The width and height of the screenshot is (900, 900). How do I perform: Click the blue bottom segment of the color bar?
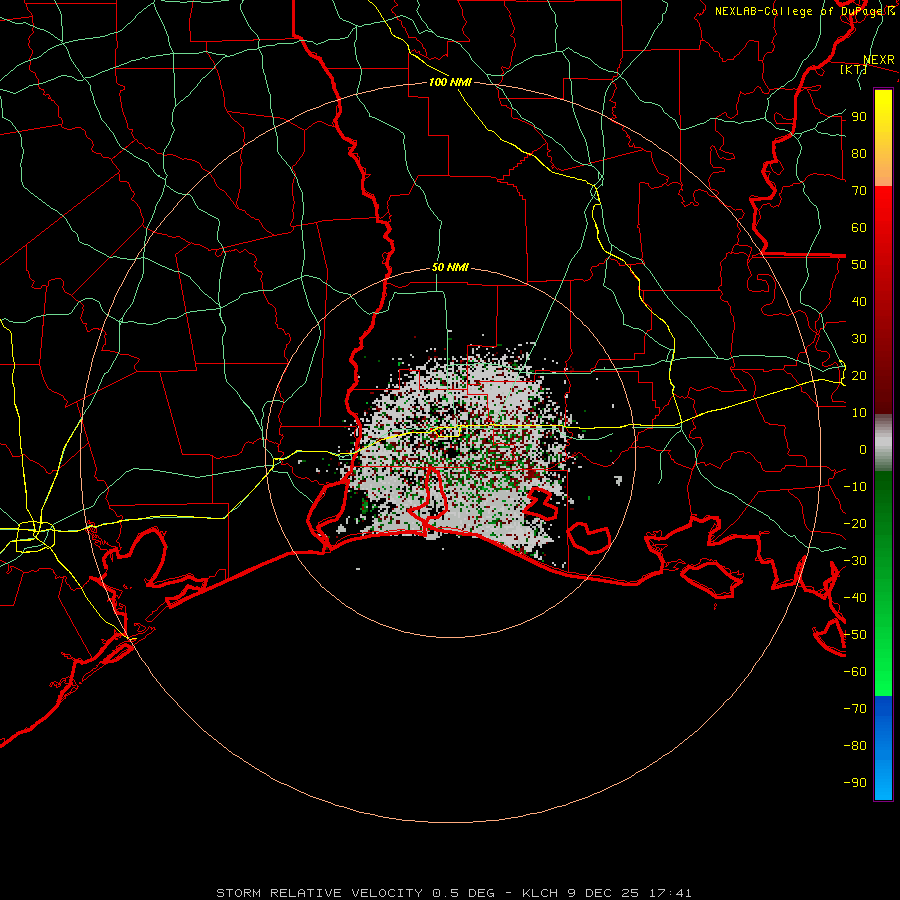pyautogui.click(x=883, y=748)
